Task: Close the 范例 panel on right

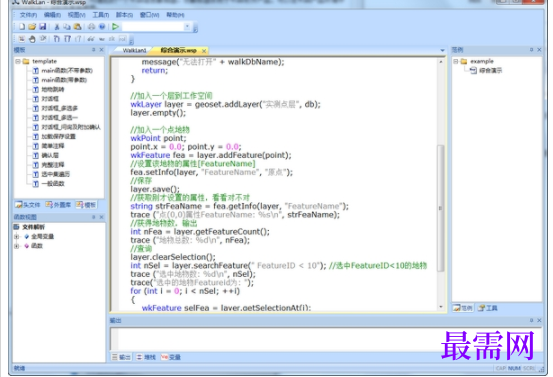Action: [x=539, y=50]
